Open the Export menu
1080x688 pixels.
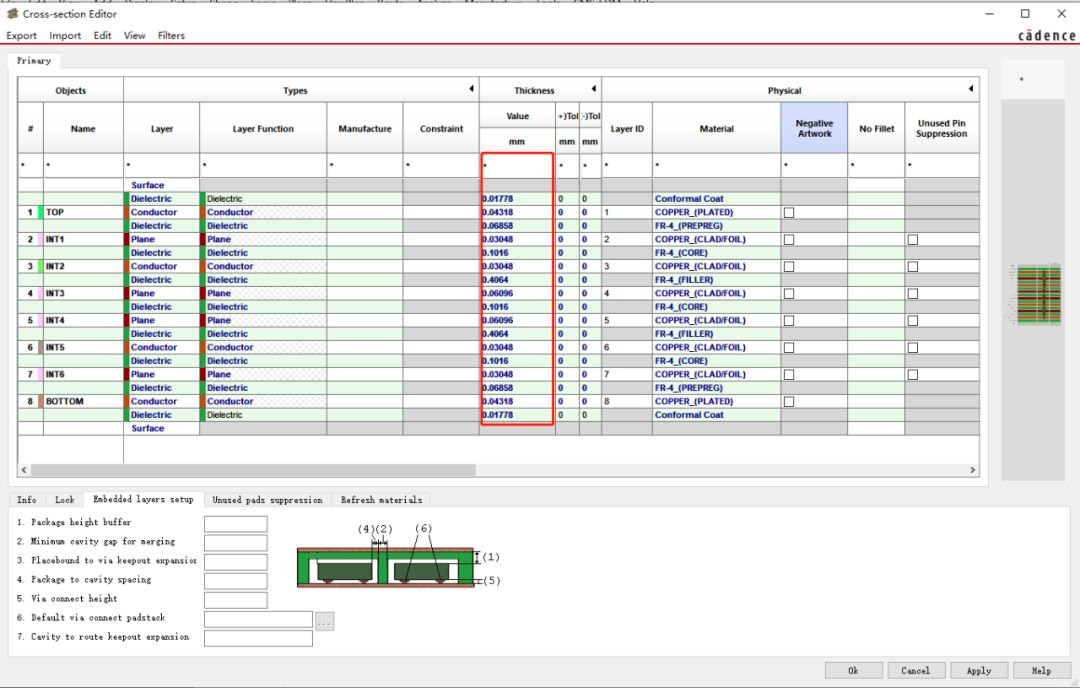point(21,36)
